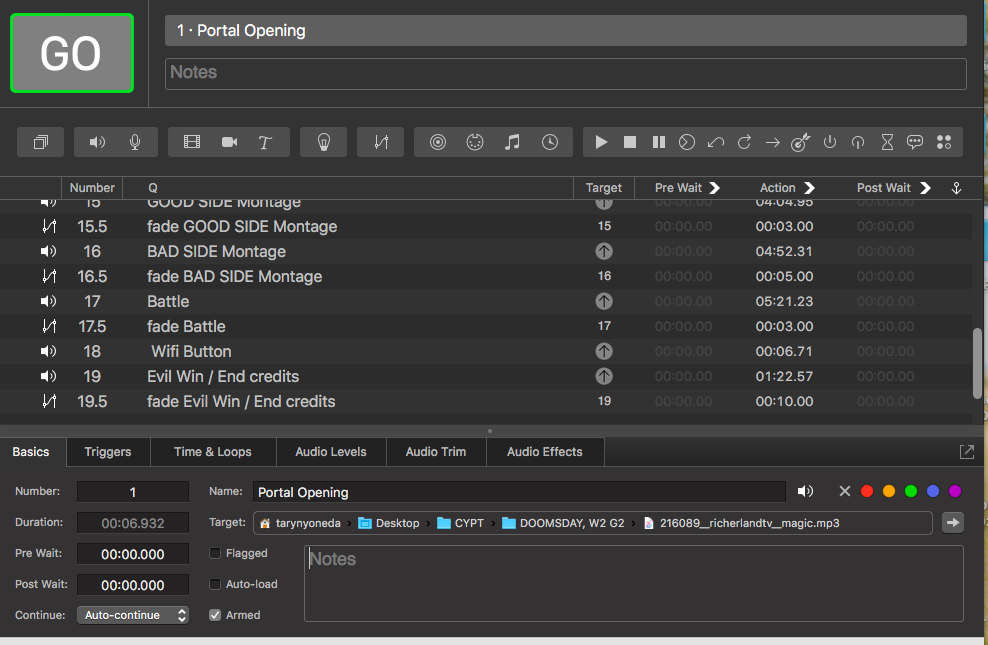Click the big GO button
The width and height of the screenshot is (988, 645).
point(72,53)
